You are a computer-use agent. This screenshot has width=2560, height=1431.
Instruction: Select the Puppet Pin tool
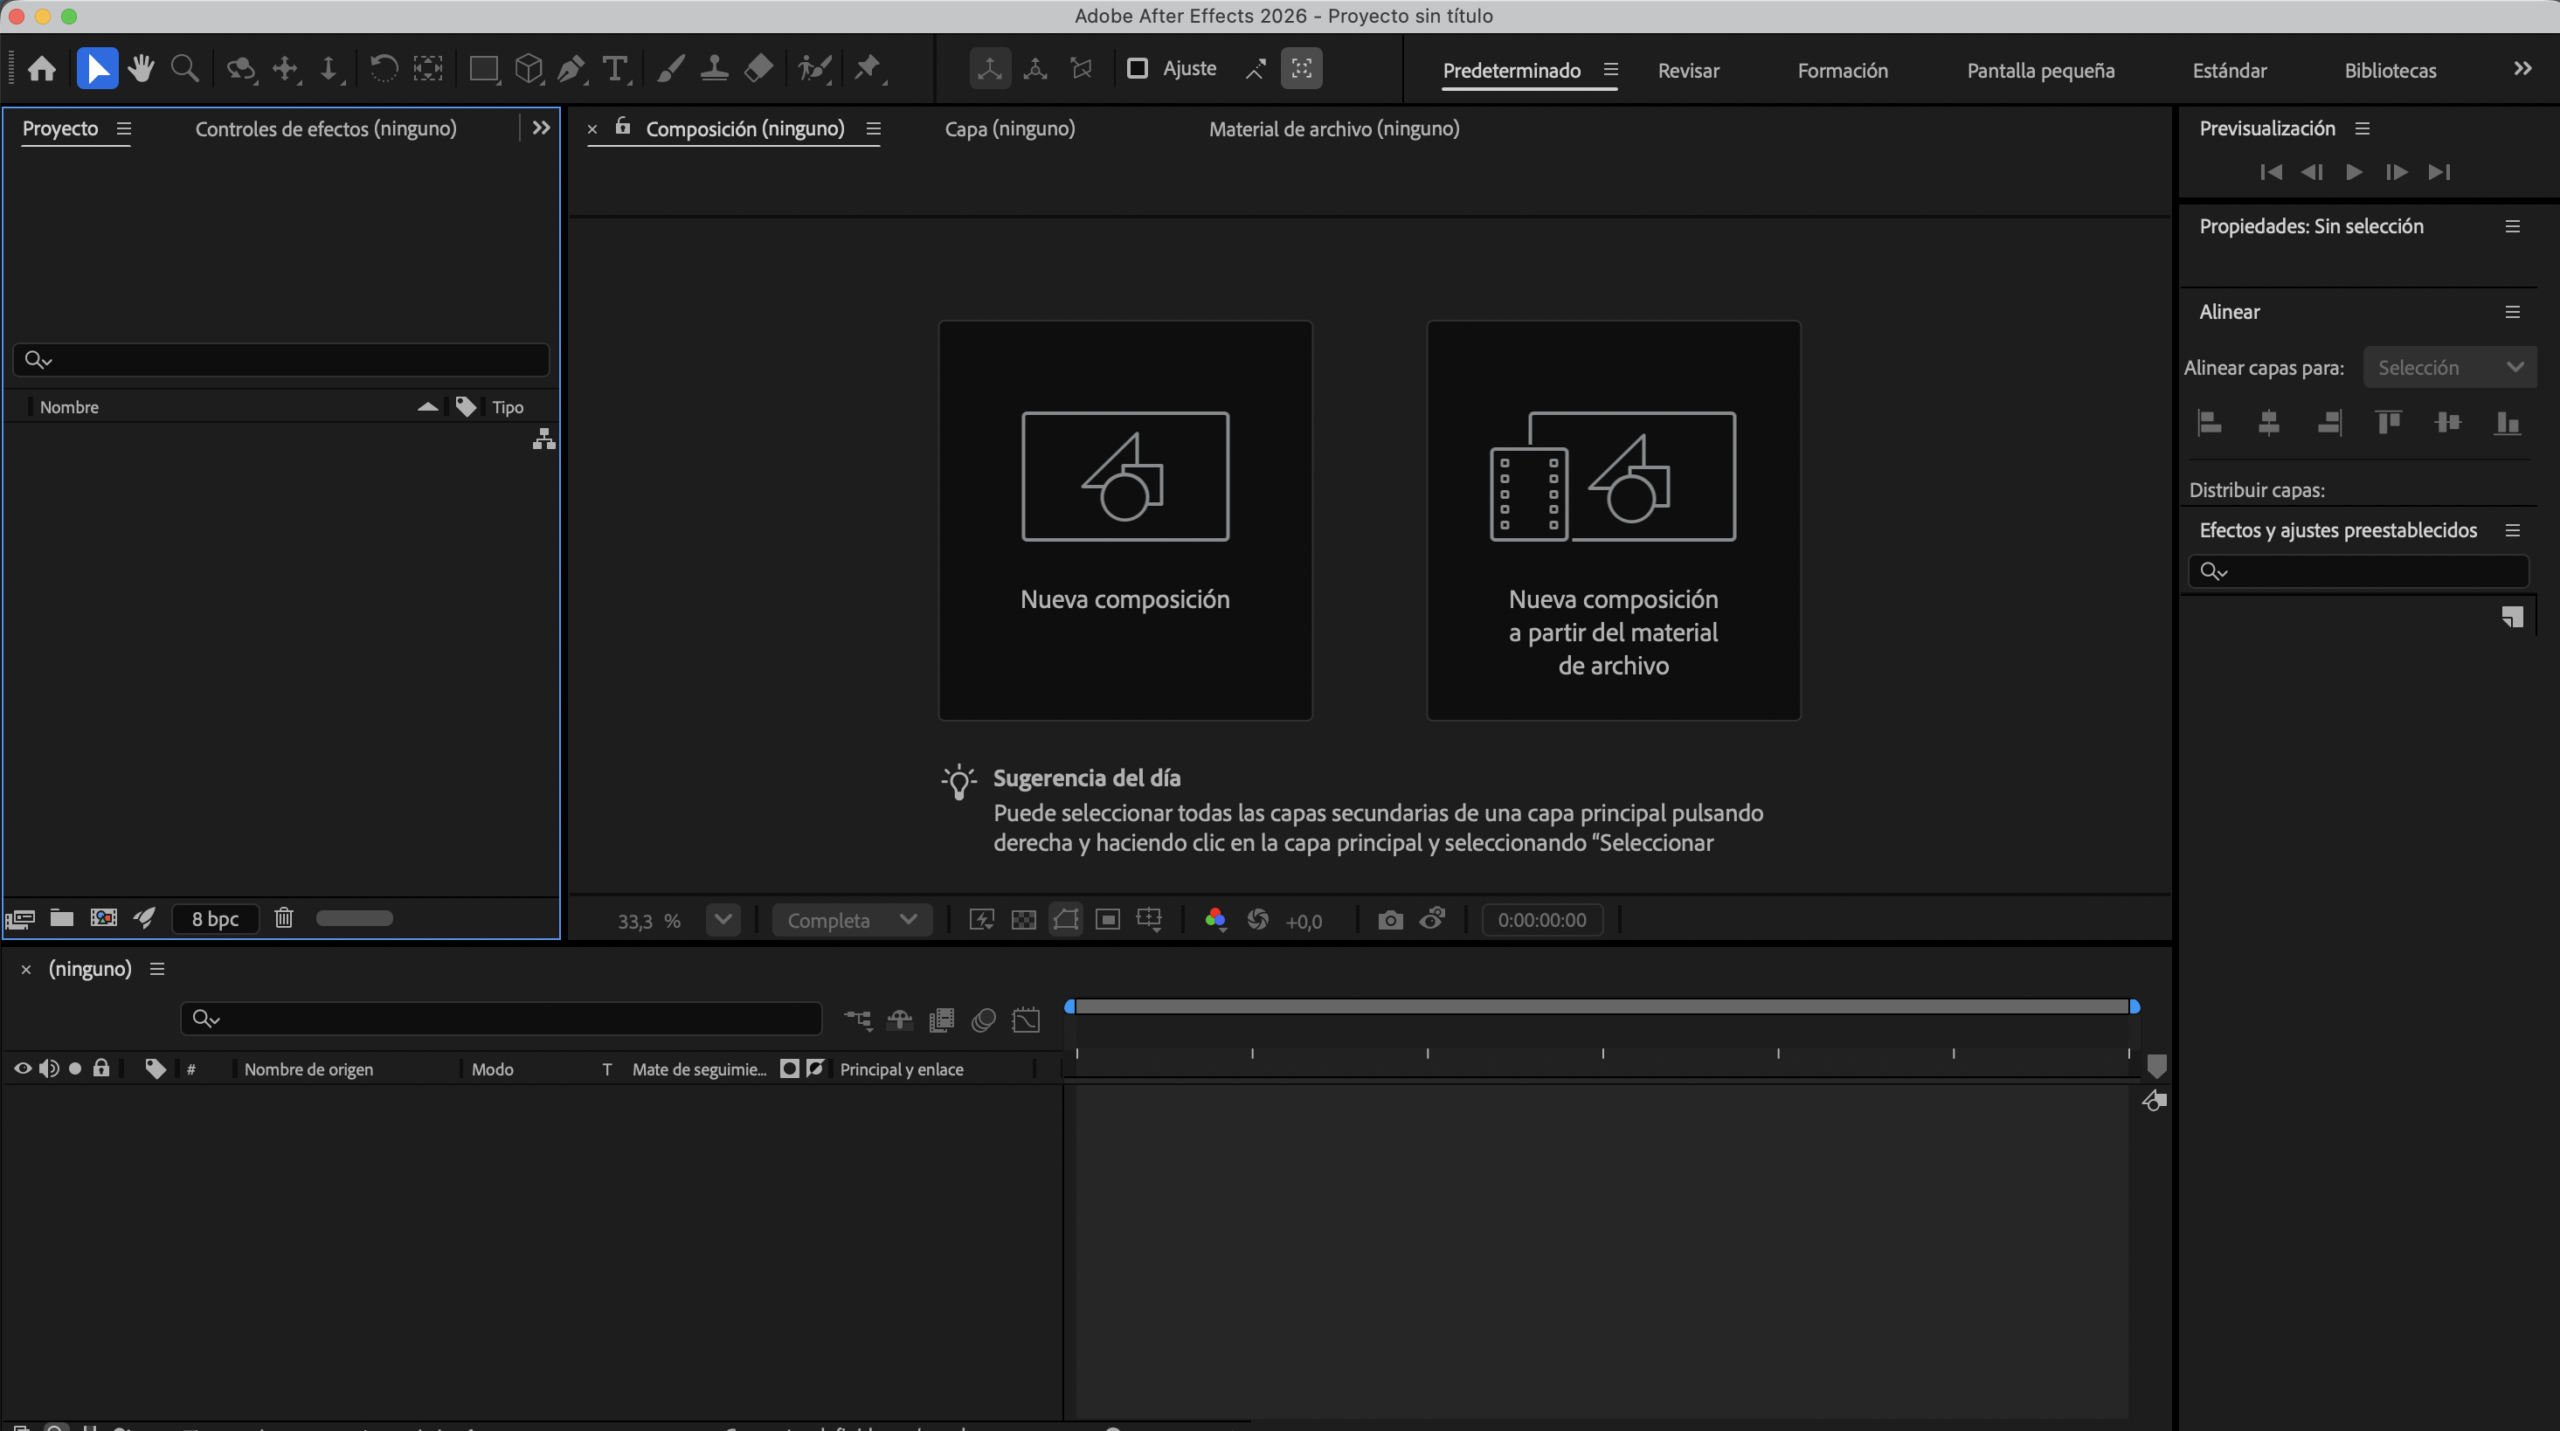[867, 69]
